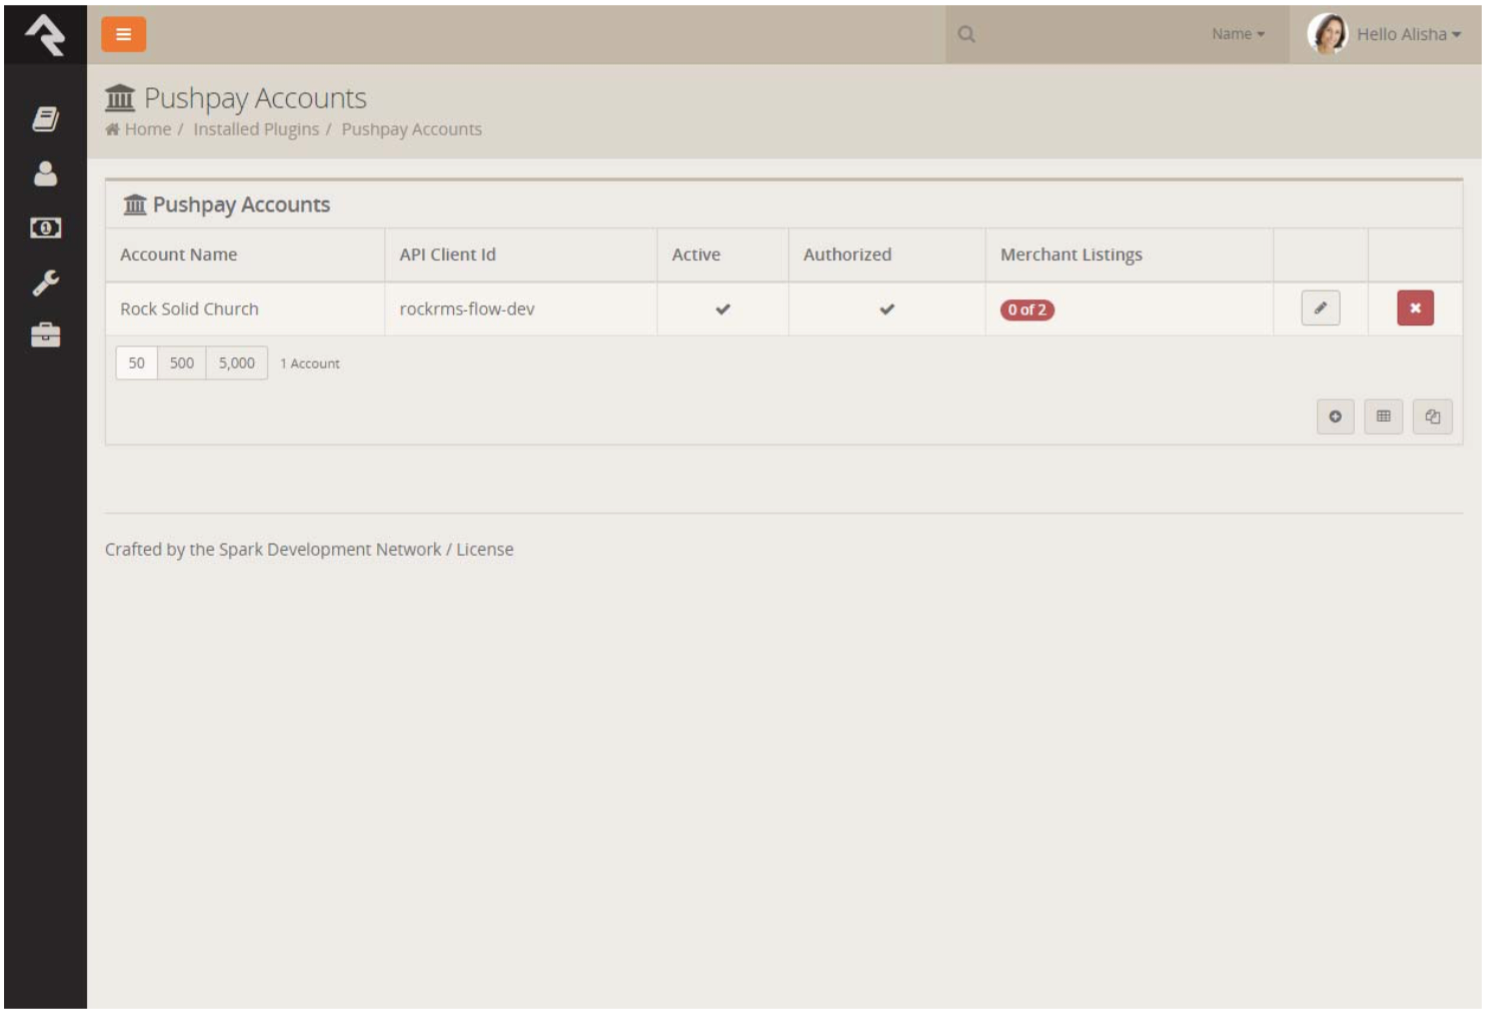The width and height of the screenshot is (1488, 1012).
Task: Navigate to Installed Plugins via breadcrumb
Action: point(258,129)
